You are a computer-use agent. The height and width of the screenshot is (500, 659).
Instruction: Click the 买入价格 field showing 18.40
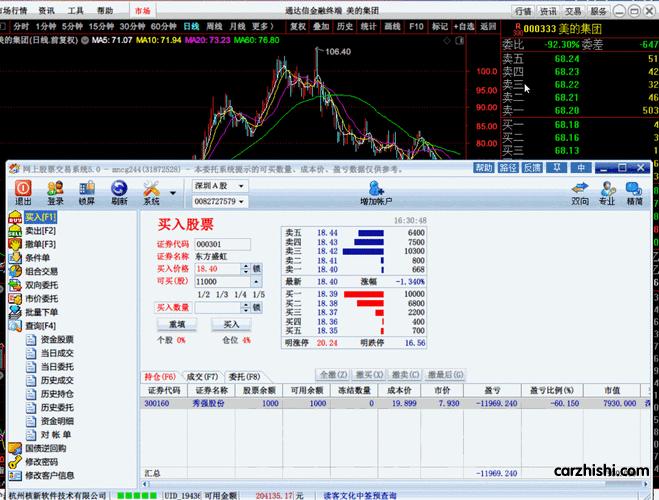pos(218,269)
